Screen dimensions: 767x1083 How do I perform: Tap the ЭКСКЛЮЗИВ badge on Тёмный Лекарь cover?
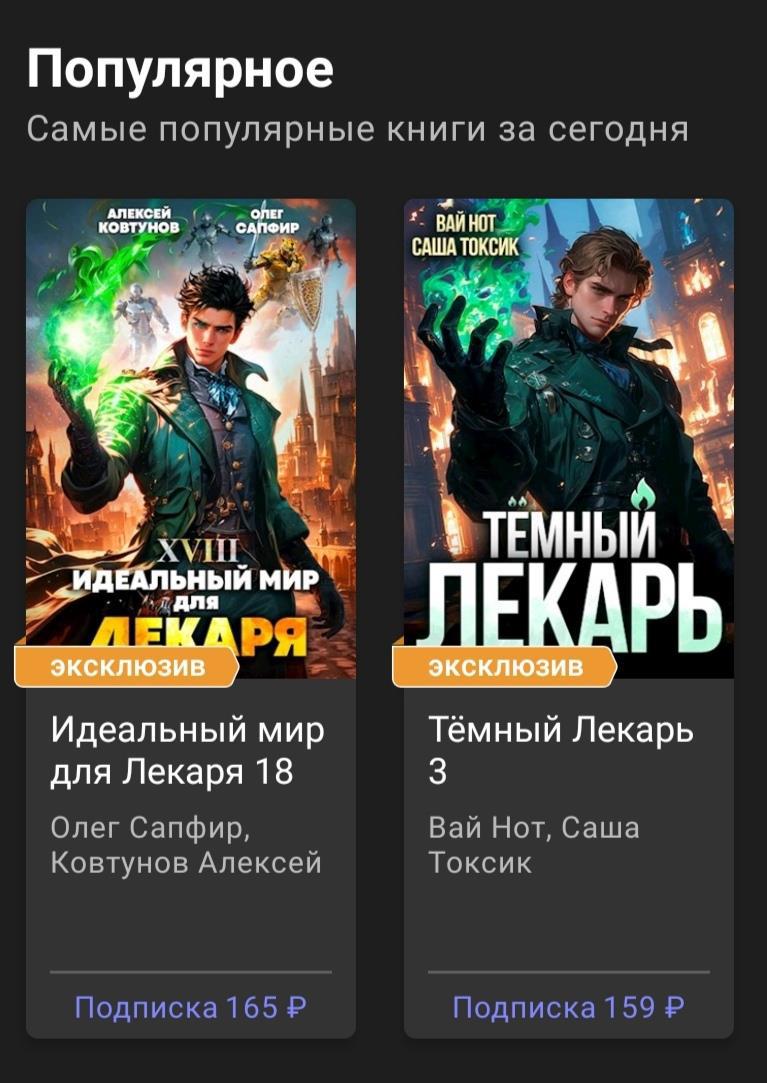click(x=505, y=667)
